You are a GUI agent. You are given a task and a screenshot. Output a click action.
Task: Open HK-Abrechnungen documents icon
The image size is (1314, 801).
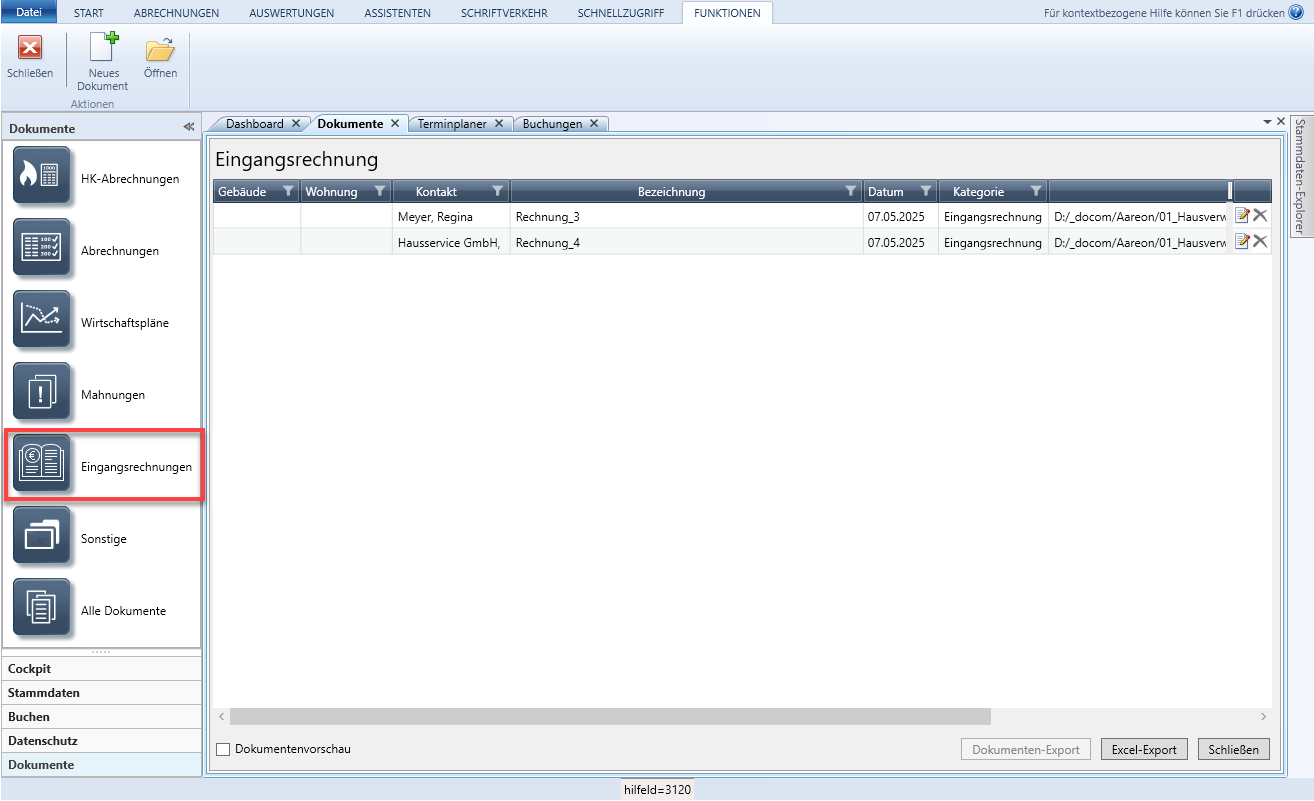coord(42,175)
